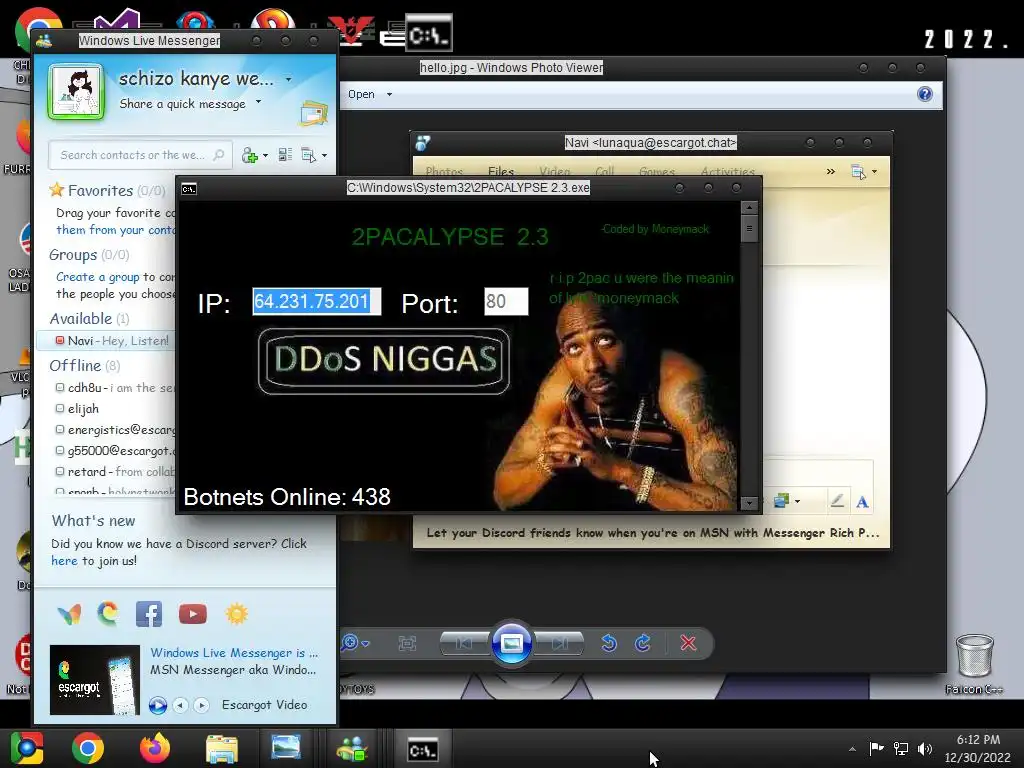Click the font A icon in Navi chat
The width and height of the screenshot is (1024, 768).
coord(862,502)
